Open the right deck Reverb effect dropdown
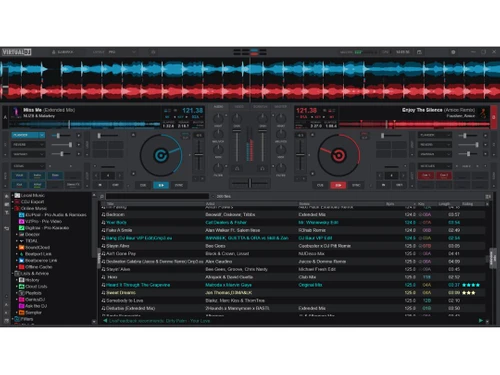Image resolution: width=500 pixels, height=375 pixels. [449, 145]
